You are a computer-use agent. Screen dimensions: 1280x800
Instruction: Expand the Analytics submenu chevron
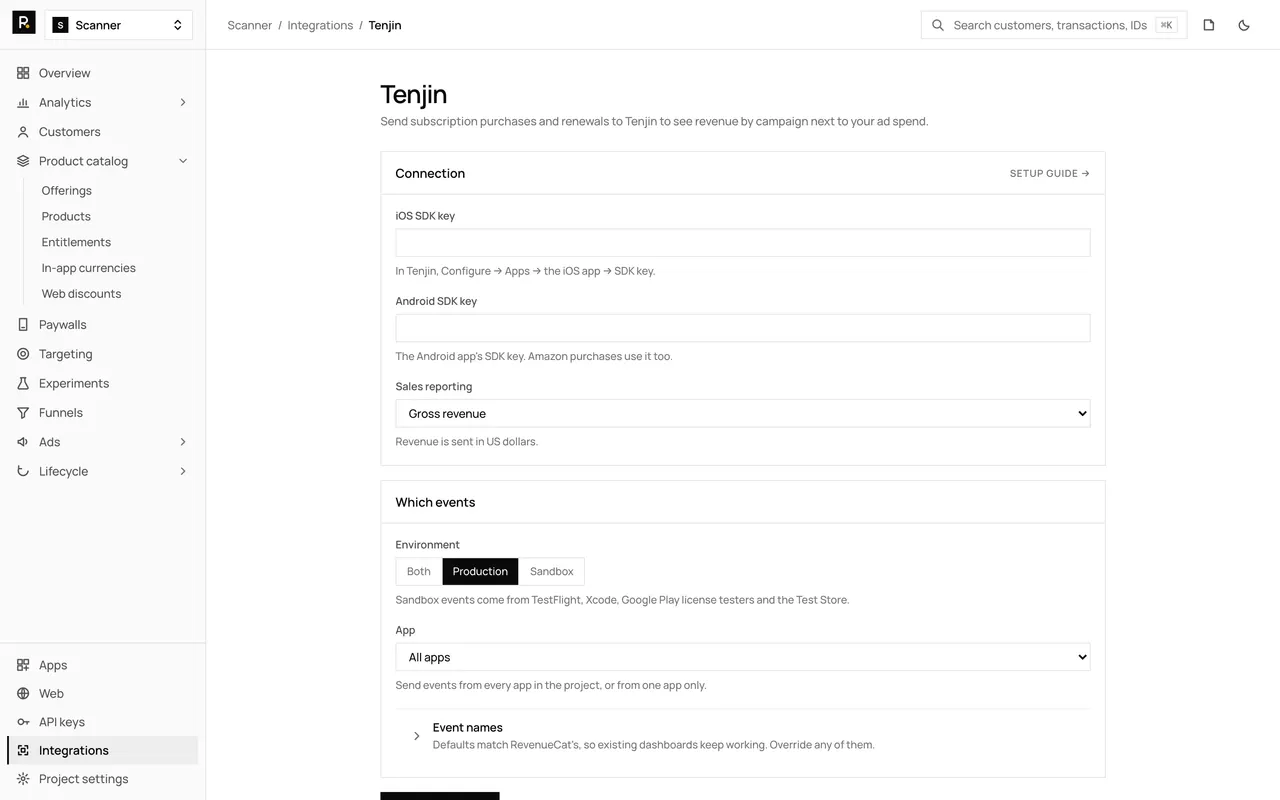tap(183, 102)
